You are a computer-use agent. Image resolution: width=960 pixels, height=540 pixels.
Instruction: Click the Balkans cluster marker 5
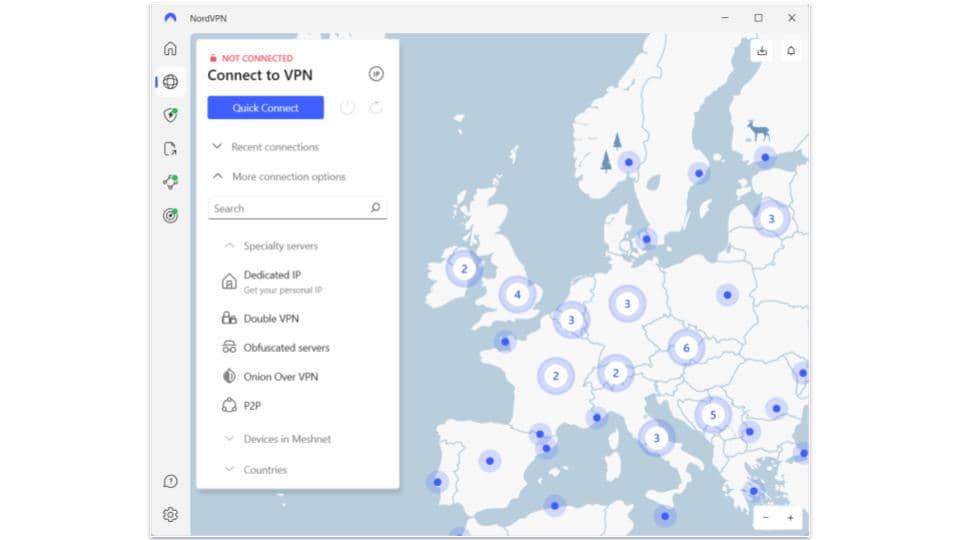pyautogui.click(x=713, y=414)
